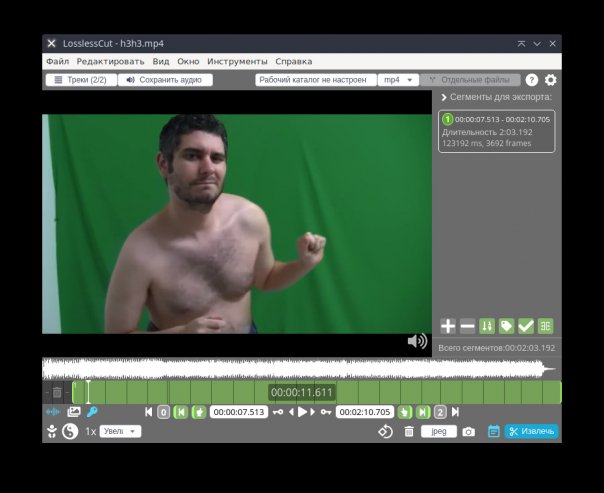
Task: Click the cut start time field 00:00:07.513
Action: (x=239, y=411)
